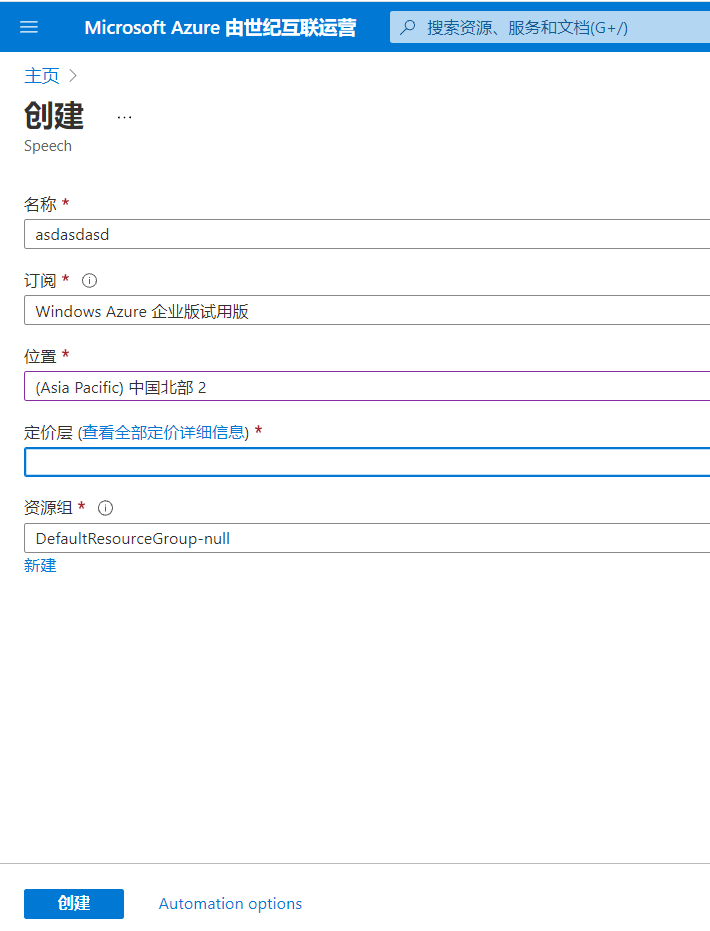Image resolution: width=710 pixels, height=931 pixels.
Task: Click the 订阅 field label
Action: click(x=40, y=280)
